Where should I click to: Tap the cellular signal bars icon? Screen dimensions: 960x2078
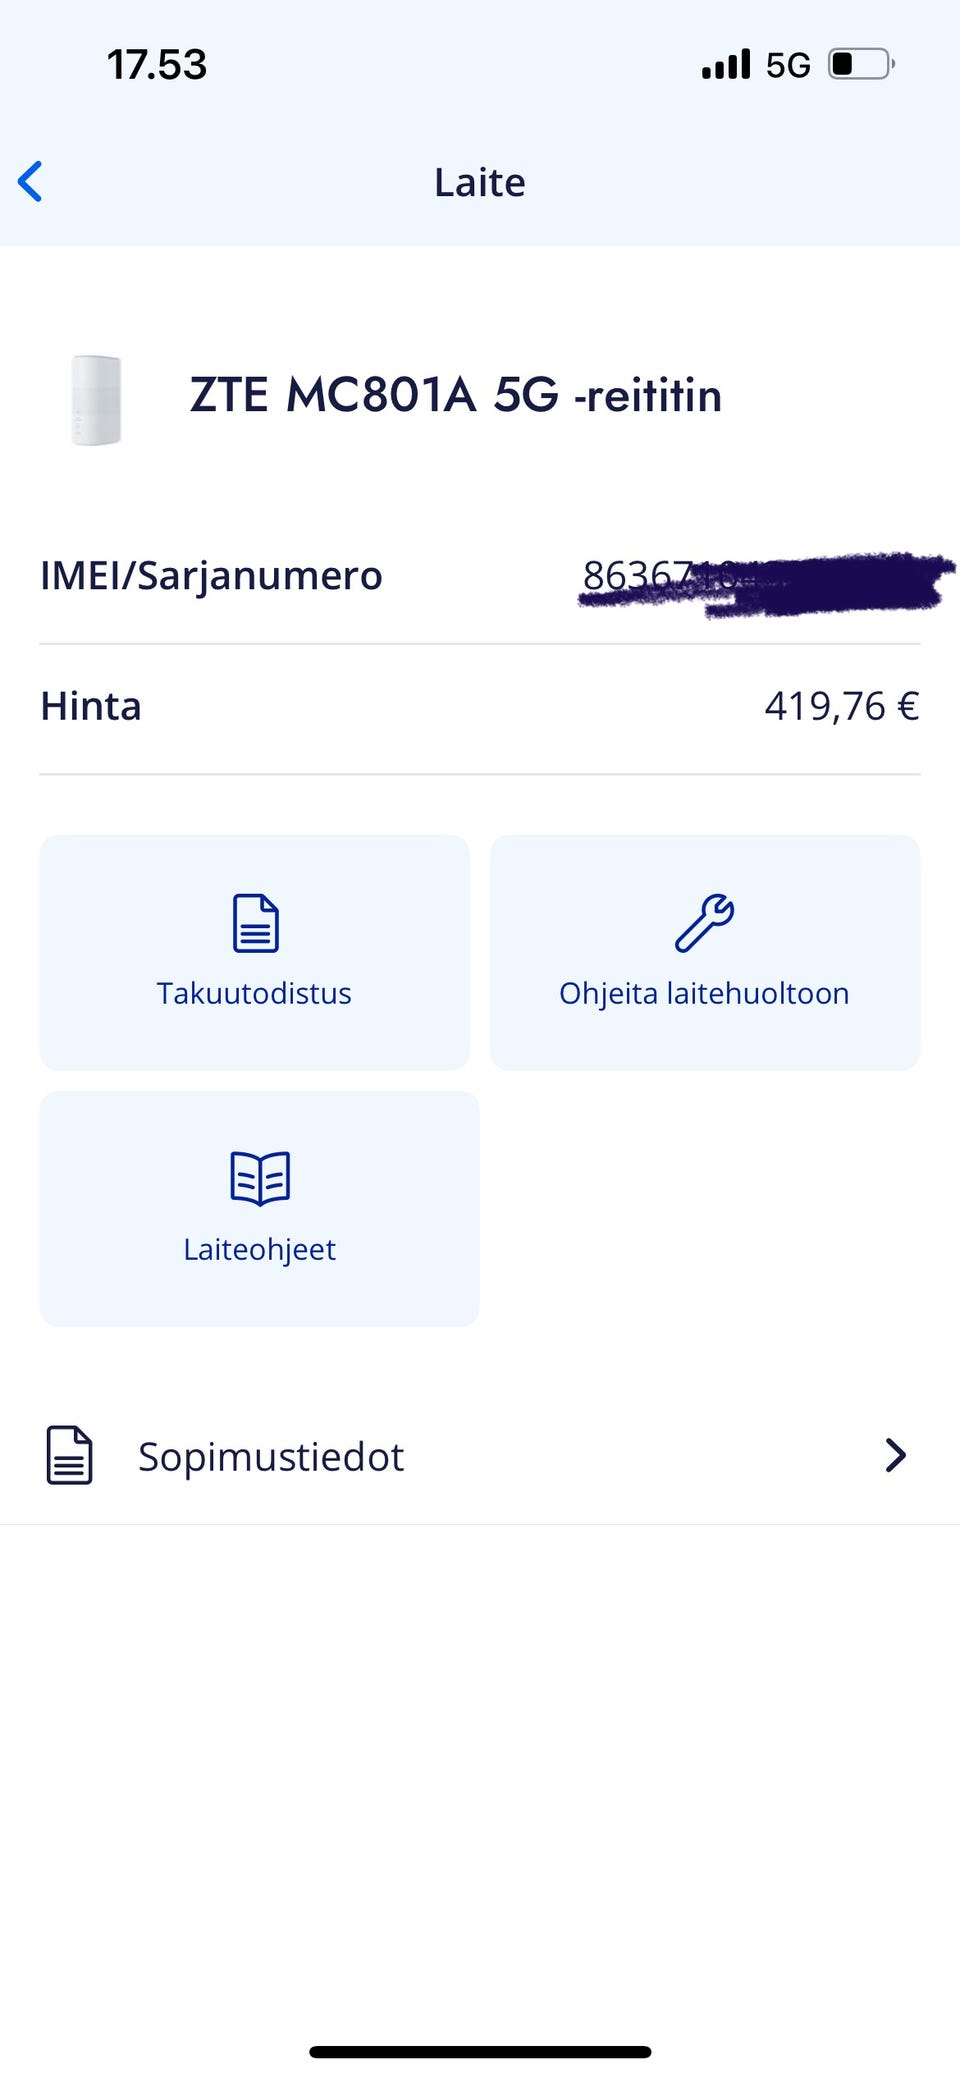(x=726, y=65)
